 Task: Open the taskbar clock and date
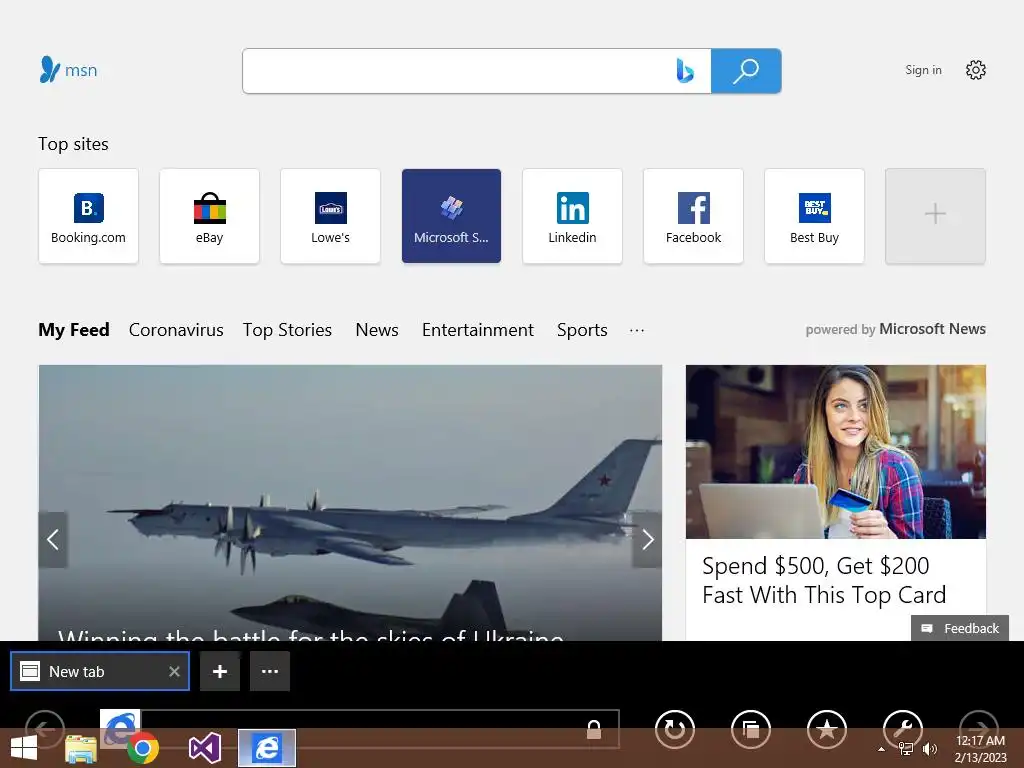[x=980, y=748]
